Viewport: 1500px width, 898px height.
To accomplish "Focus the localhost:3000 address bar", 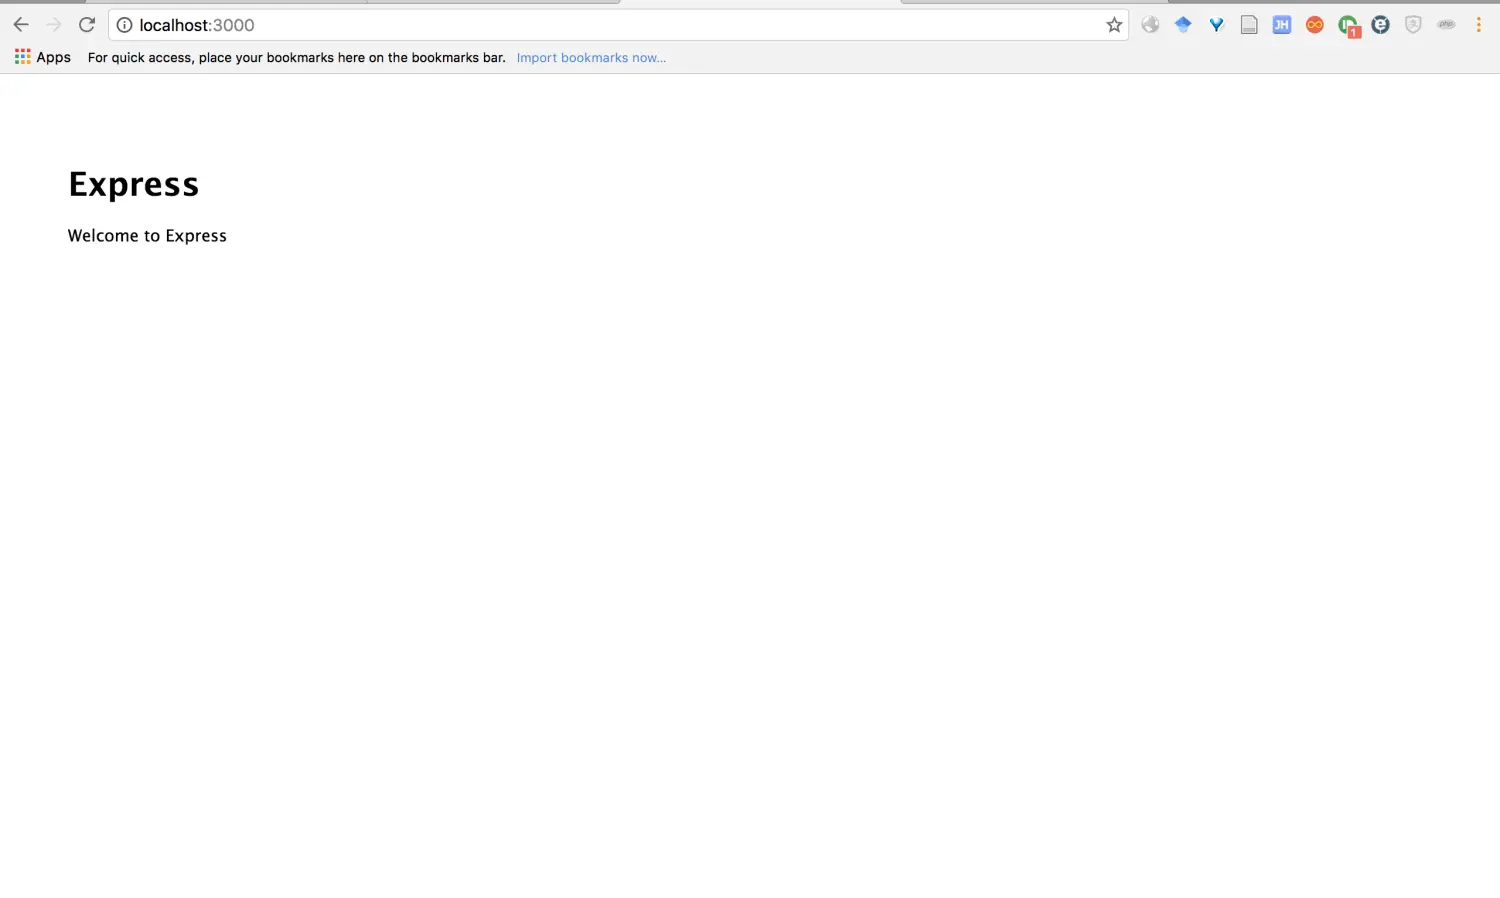I will [x=618, y=25].
